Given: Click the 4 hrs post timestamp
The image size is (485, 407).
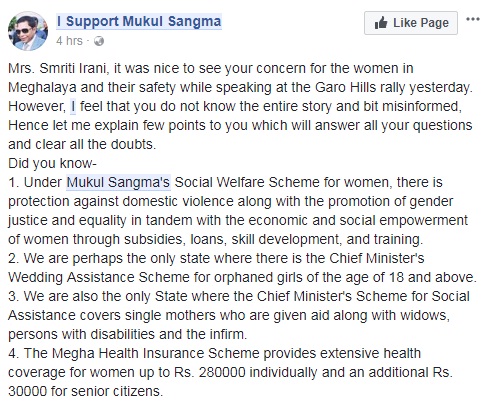Looking at the screenshot, I should [x=69, y=41].
